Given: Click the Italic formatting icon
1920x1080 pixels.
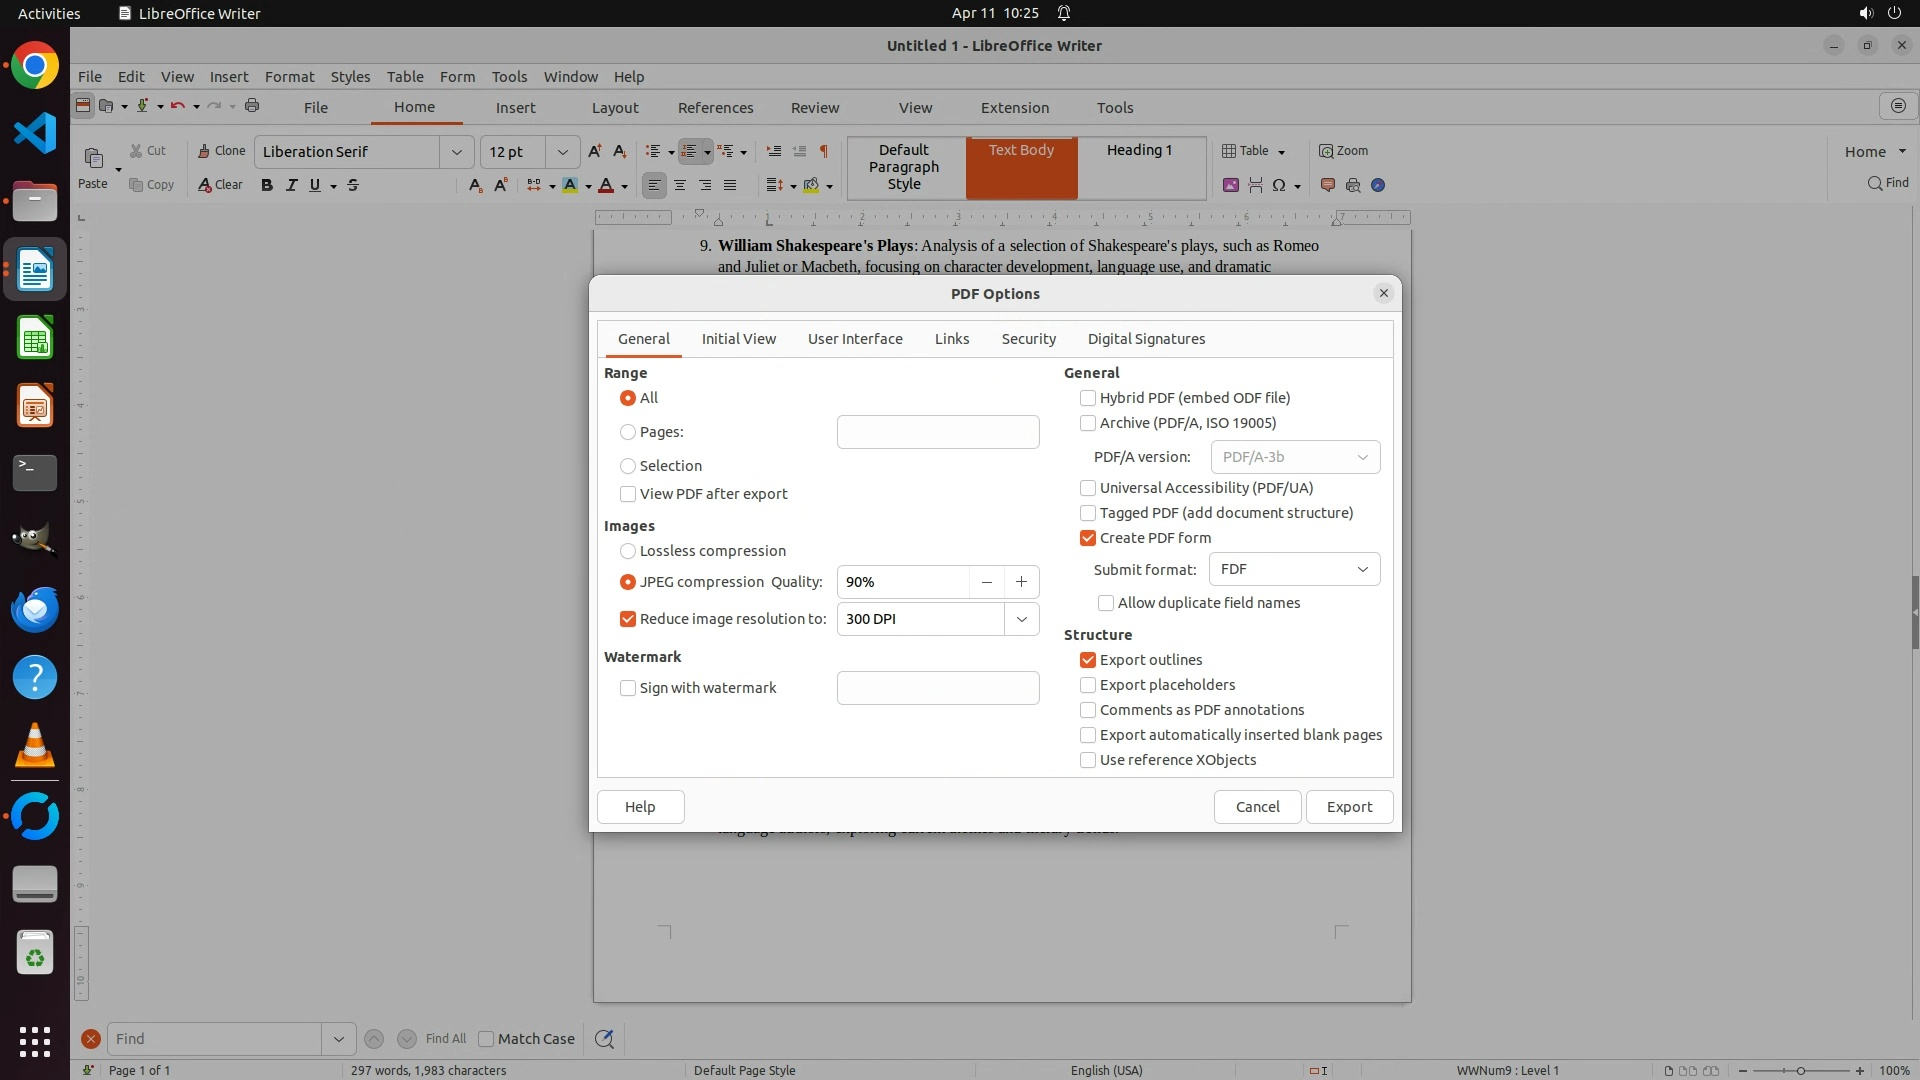Looking at the screenshot, I should (x=291, y=185).
